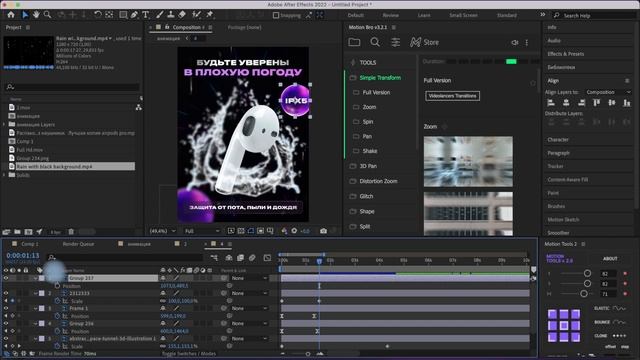Select the Pen tool
This screenshot has height=360, width=640.
134,15
